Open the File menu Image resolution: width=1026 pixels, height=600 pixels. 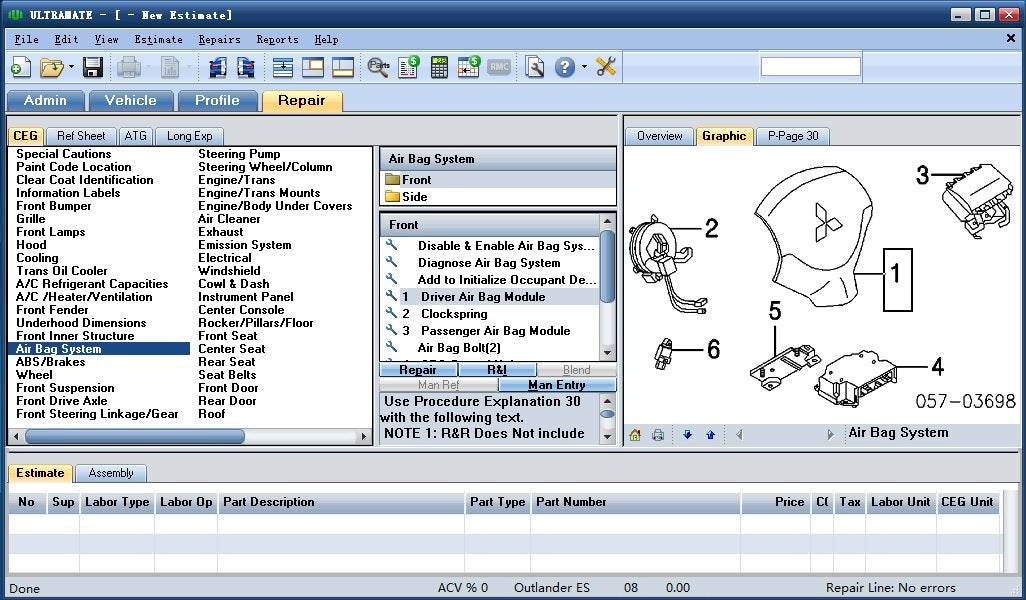click(27, 39)
